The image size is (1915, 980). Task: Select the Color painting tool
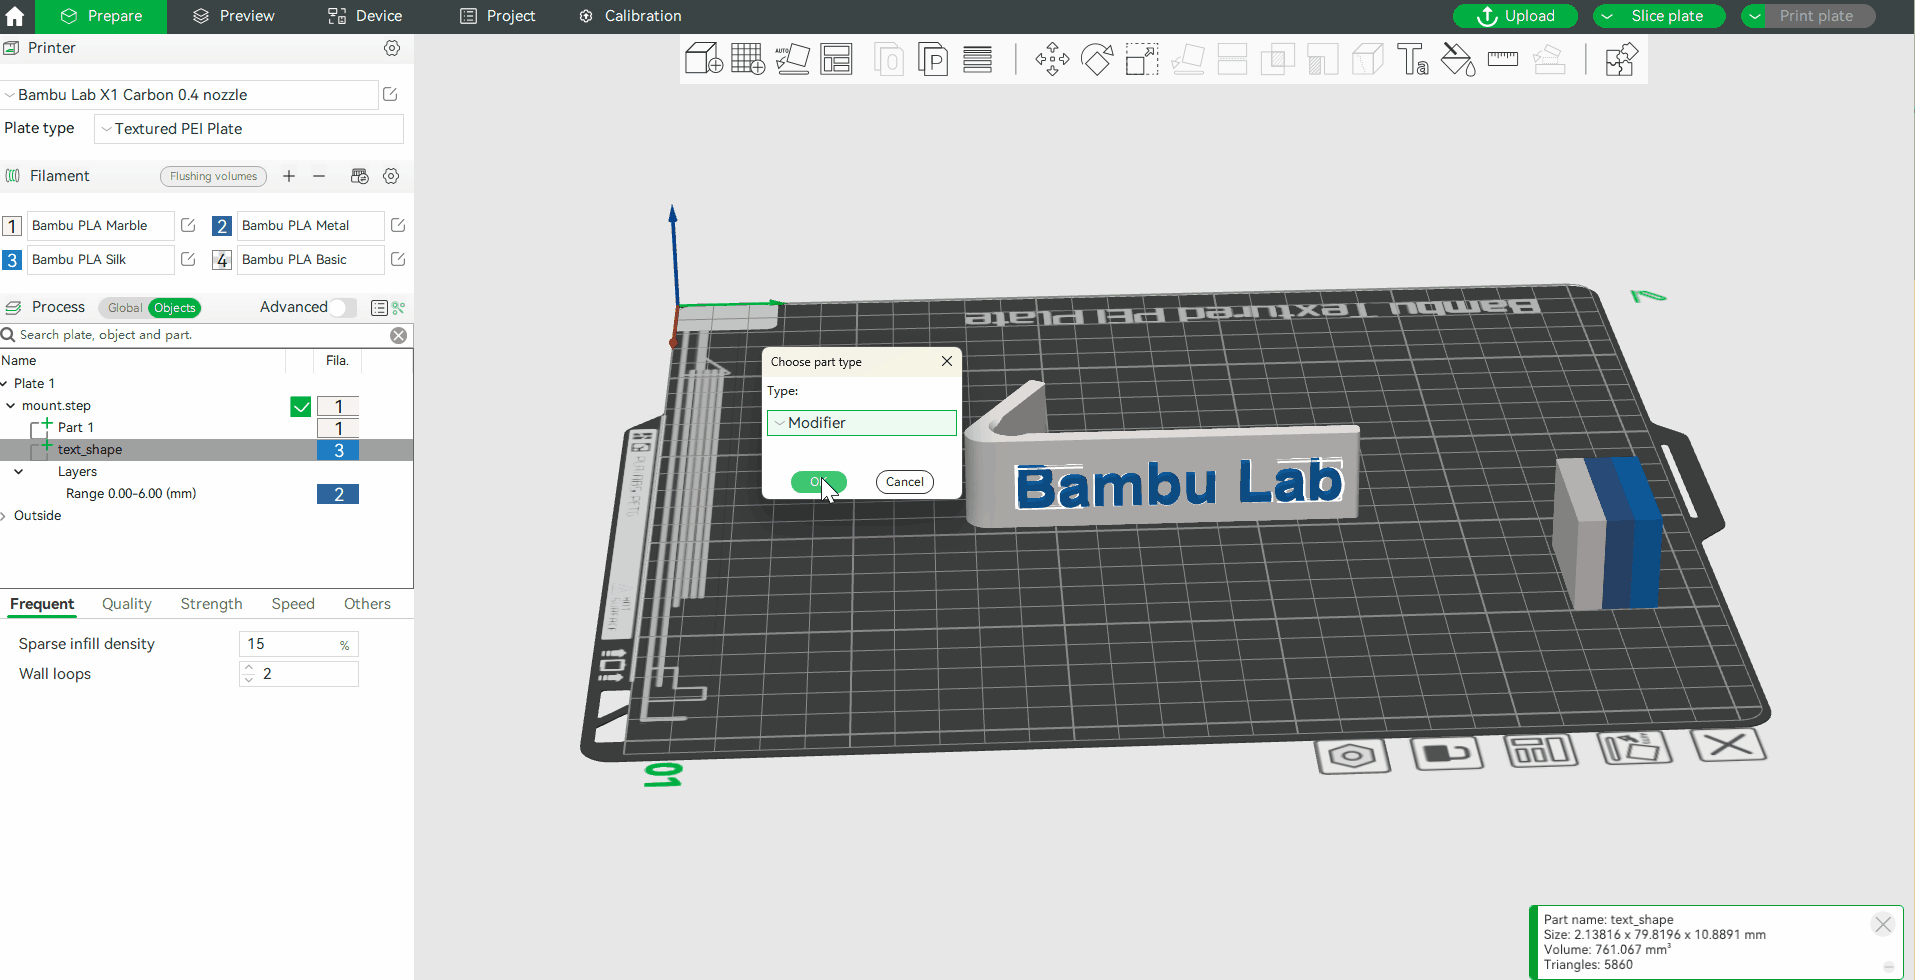coord(1458,59)
